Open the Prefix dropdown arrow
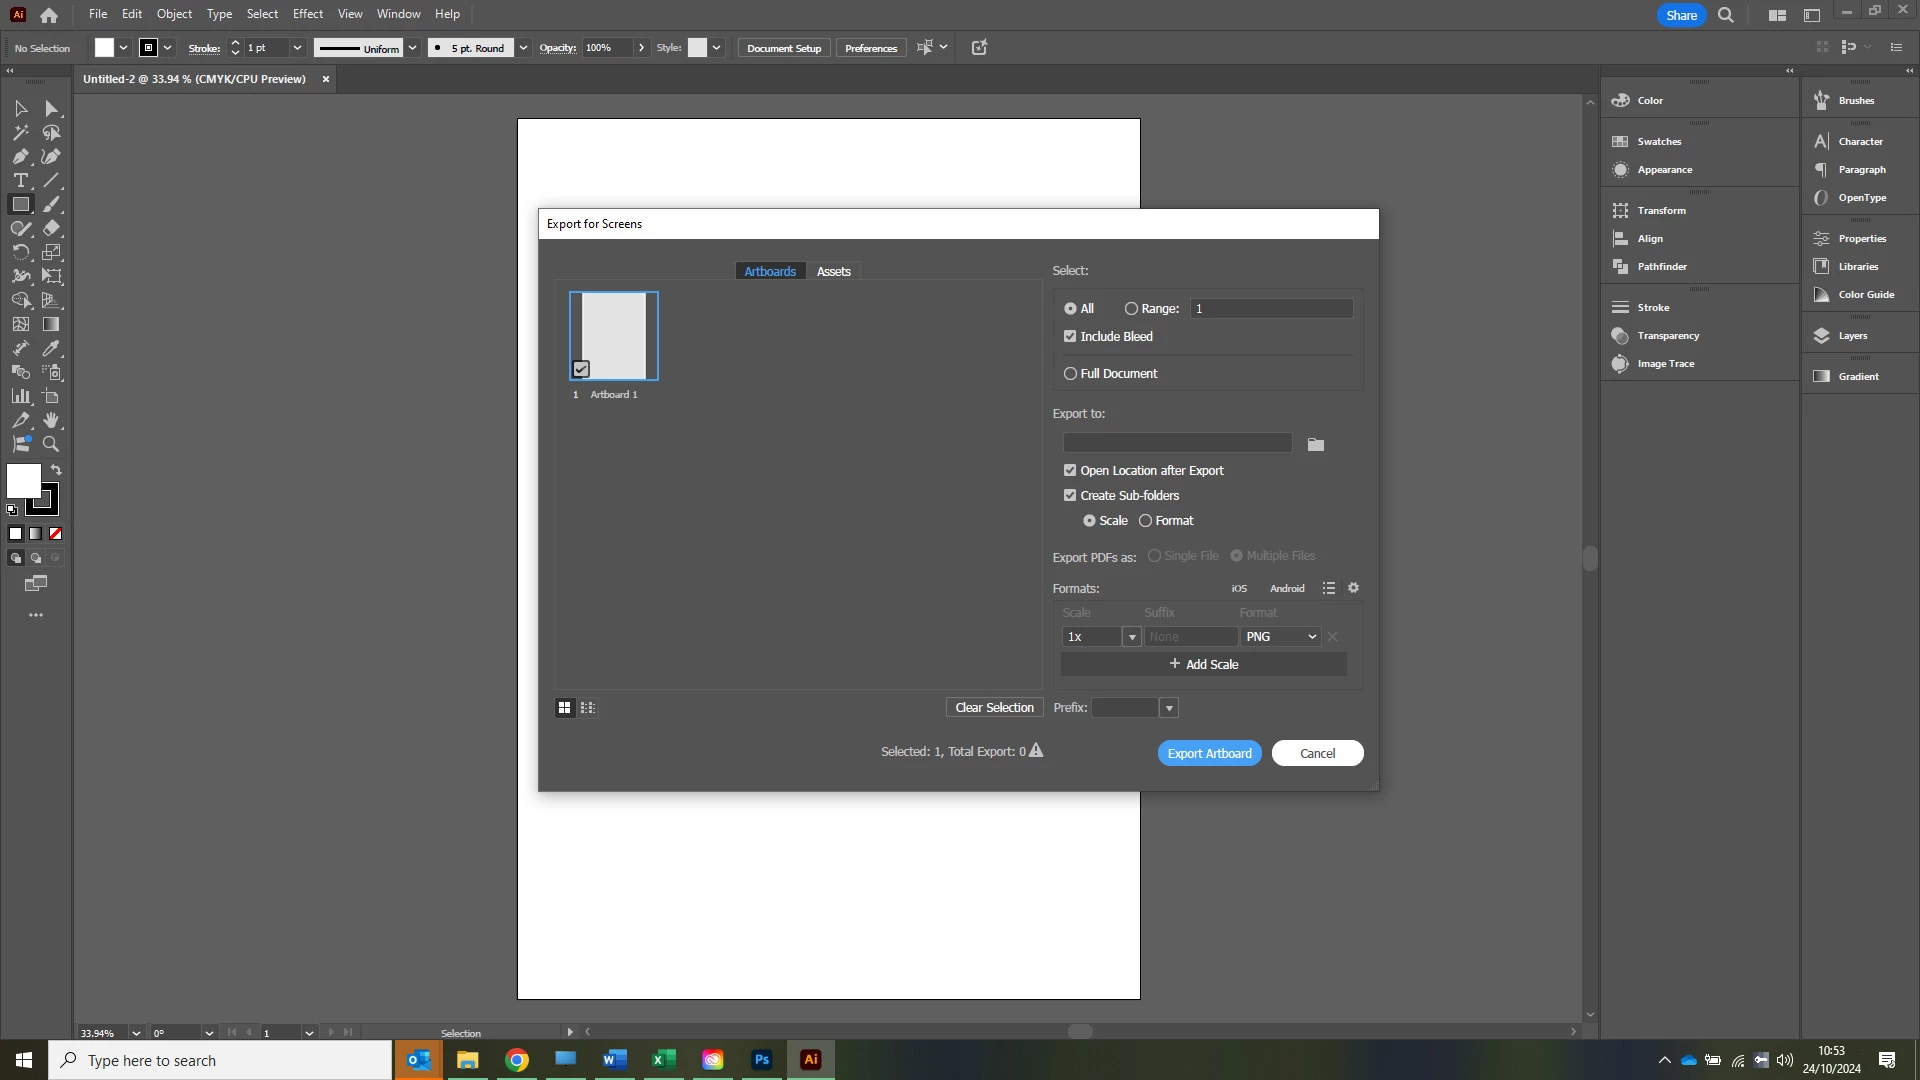This screenshot has height=1080, width=1920. [1169, 708]
